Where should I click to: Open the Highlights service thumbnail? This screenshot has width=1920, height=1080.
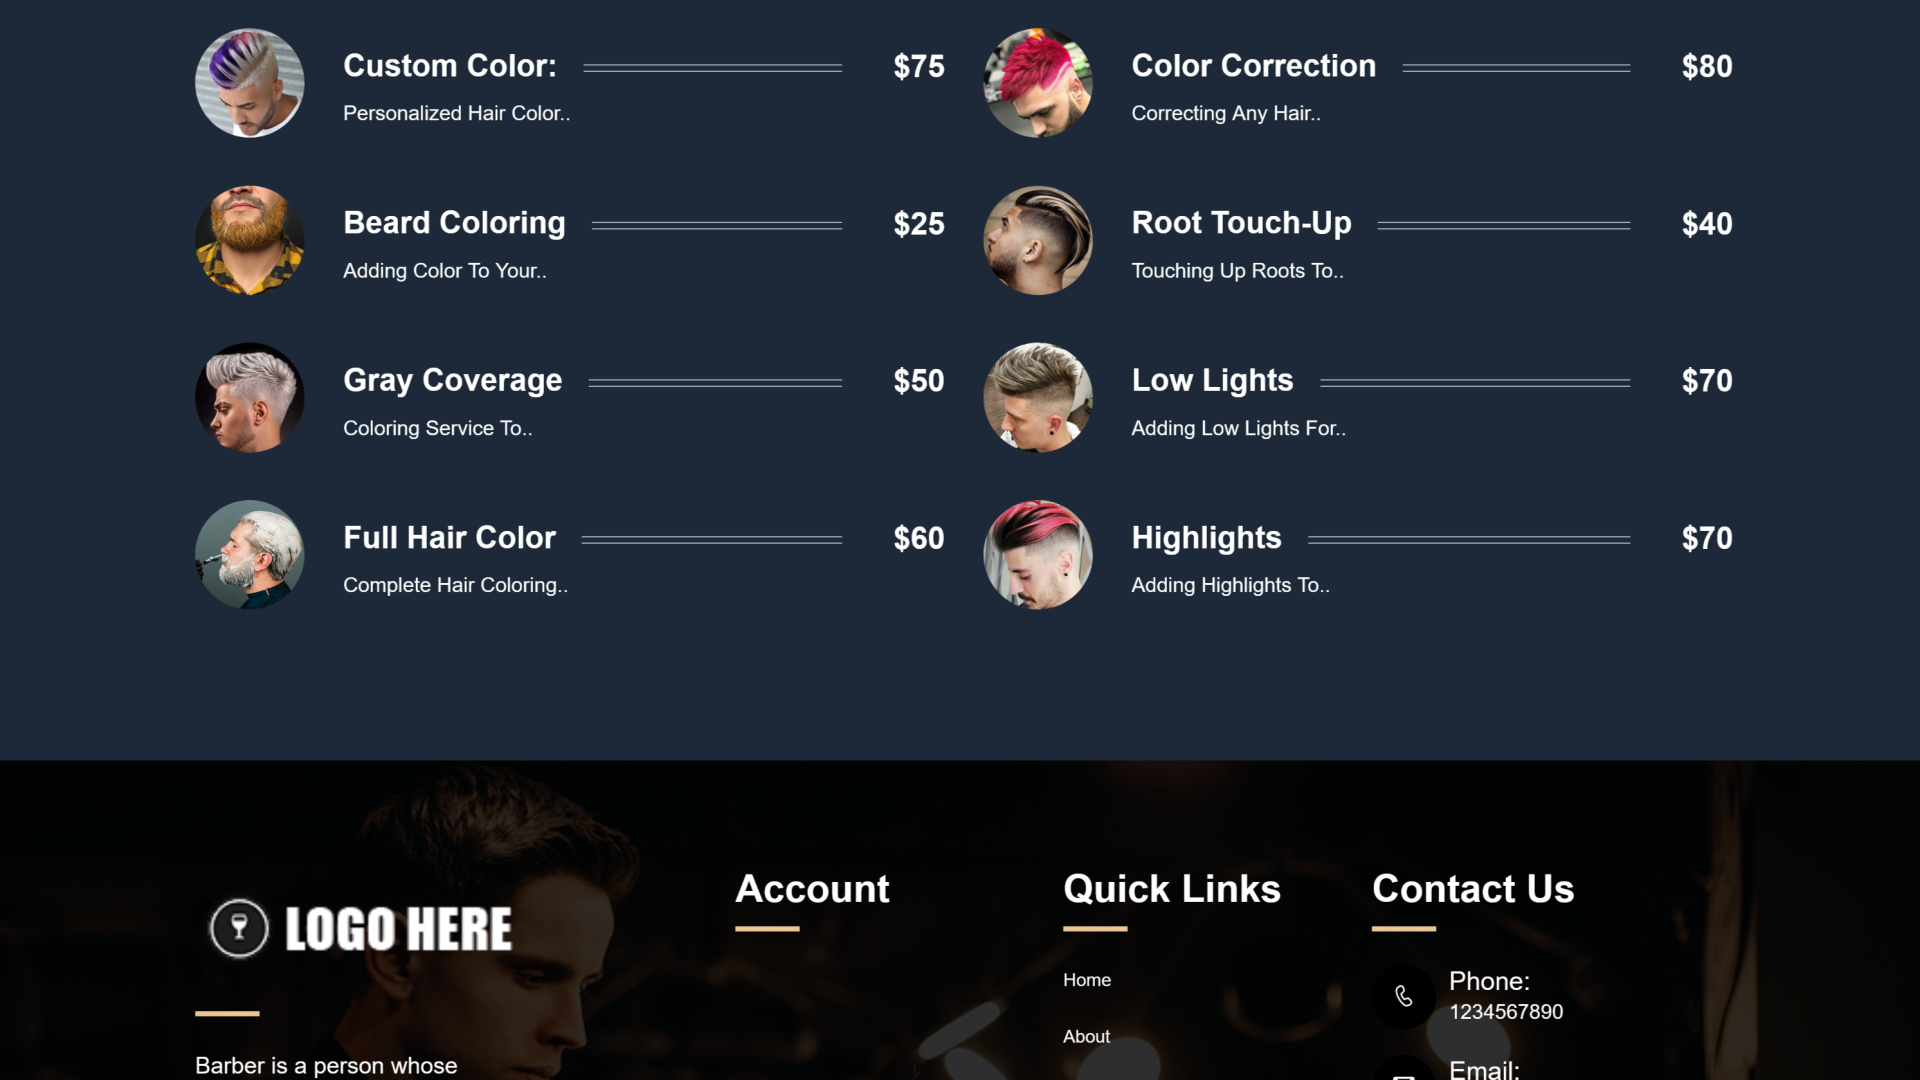[1038, 555]
